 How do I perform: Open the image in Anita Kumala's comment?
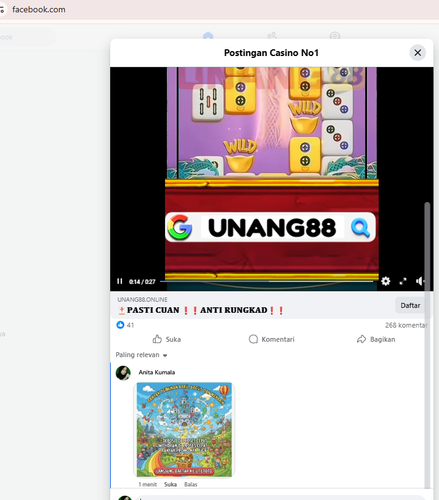pos(184,429)
